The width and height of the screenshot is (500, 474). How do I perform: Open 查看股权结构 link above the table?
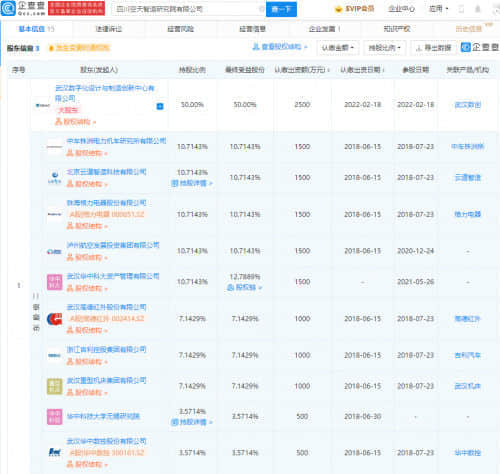coord(279,47)
